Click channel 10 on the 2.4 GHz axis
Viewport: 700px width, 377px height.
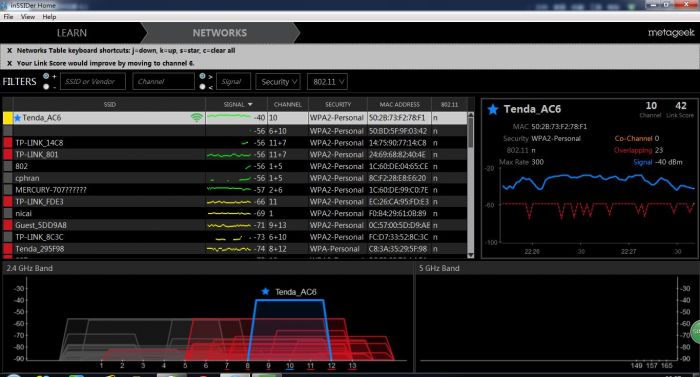click(x=290, y=365)
